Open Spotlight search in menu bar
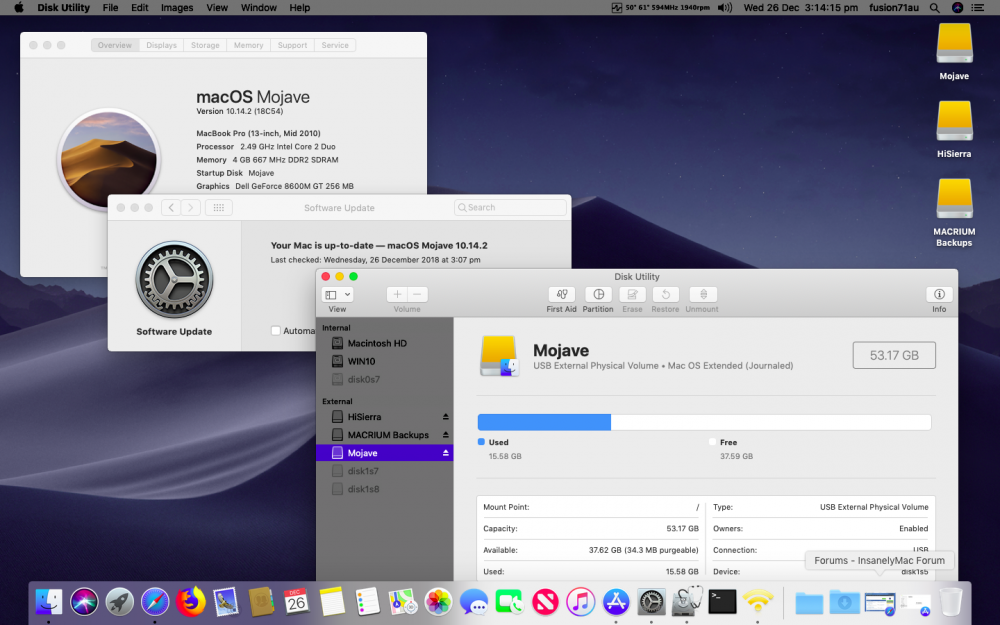Viewport: 1000px width, 625px height. [x=934, y=8]
